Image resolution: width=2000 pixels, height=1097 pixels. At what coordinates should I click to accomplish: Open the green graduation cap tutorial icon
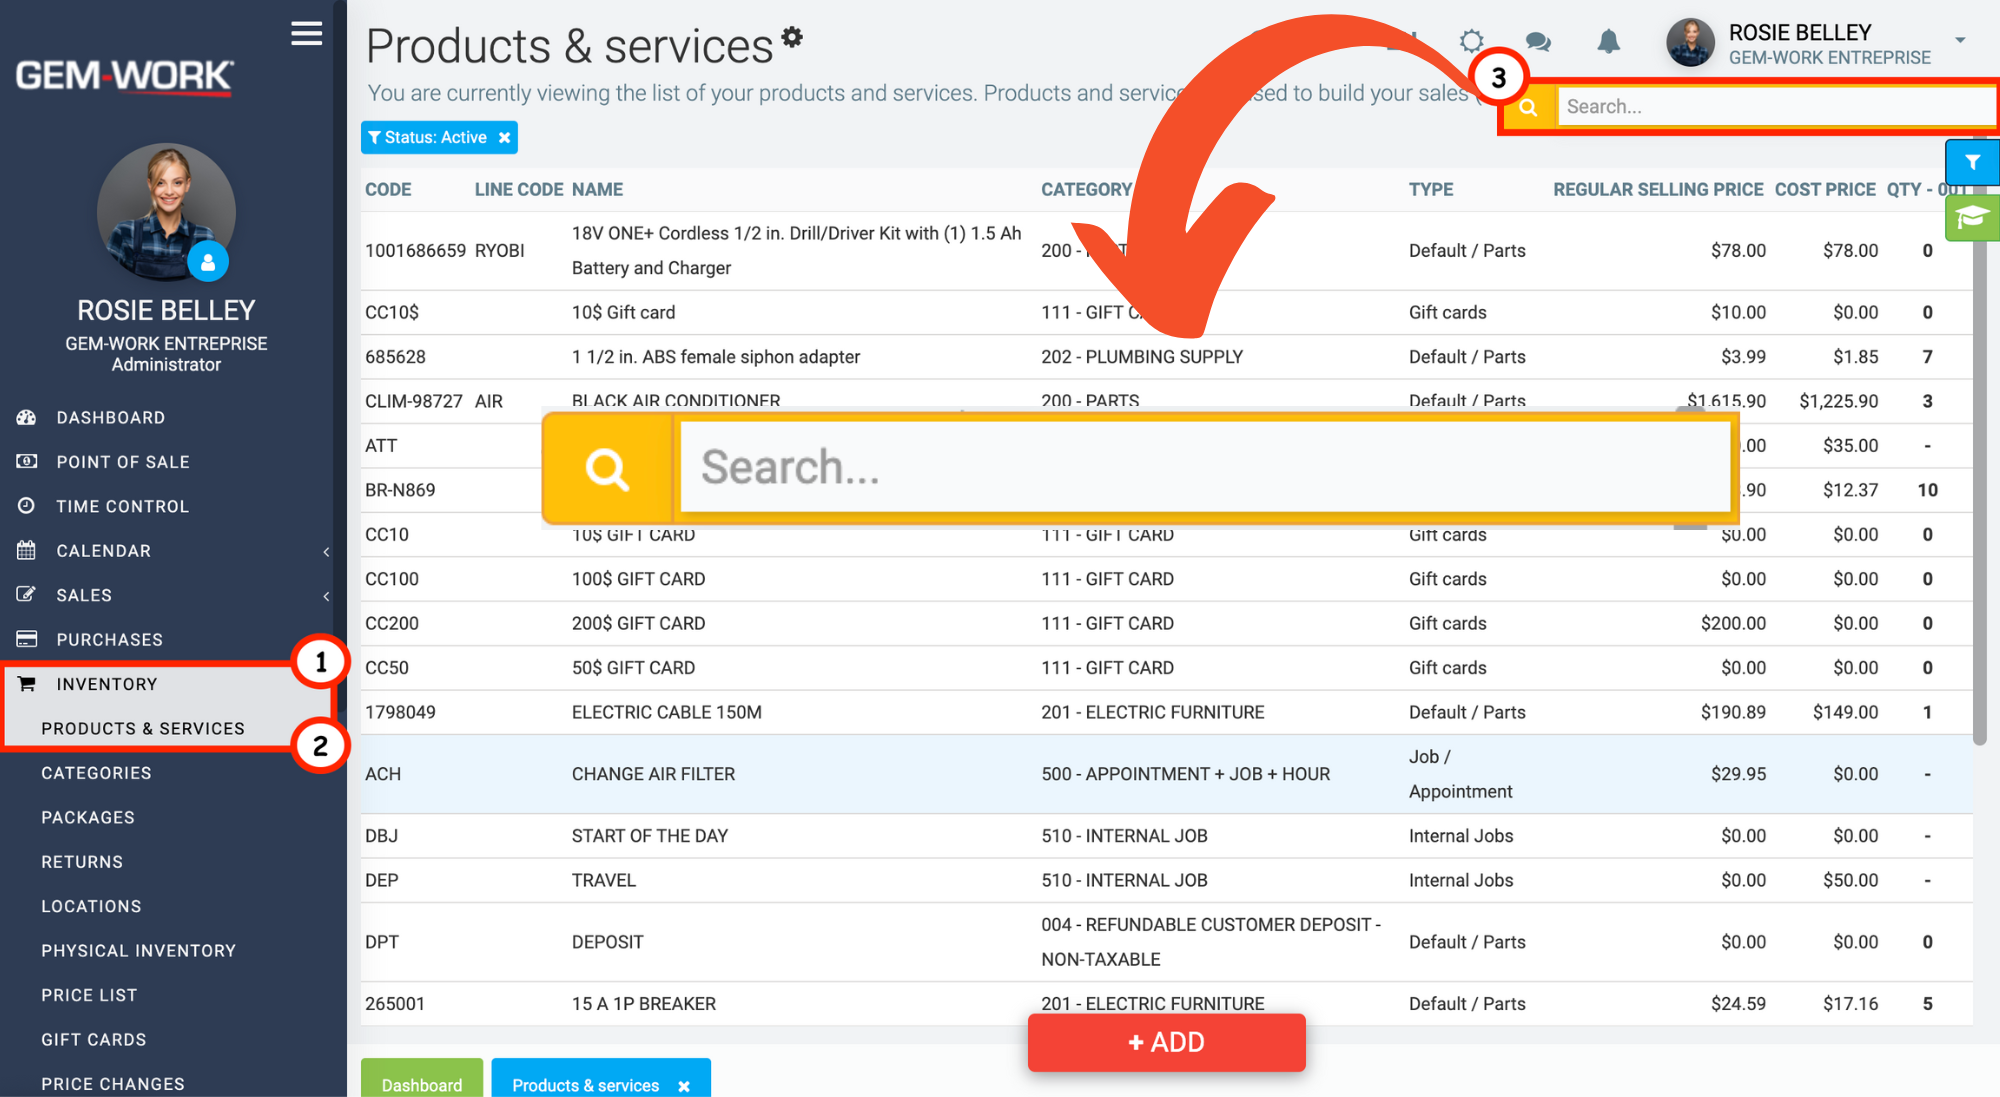tap(1972, 218)
